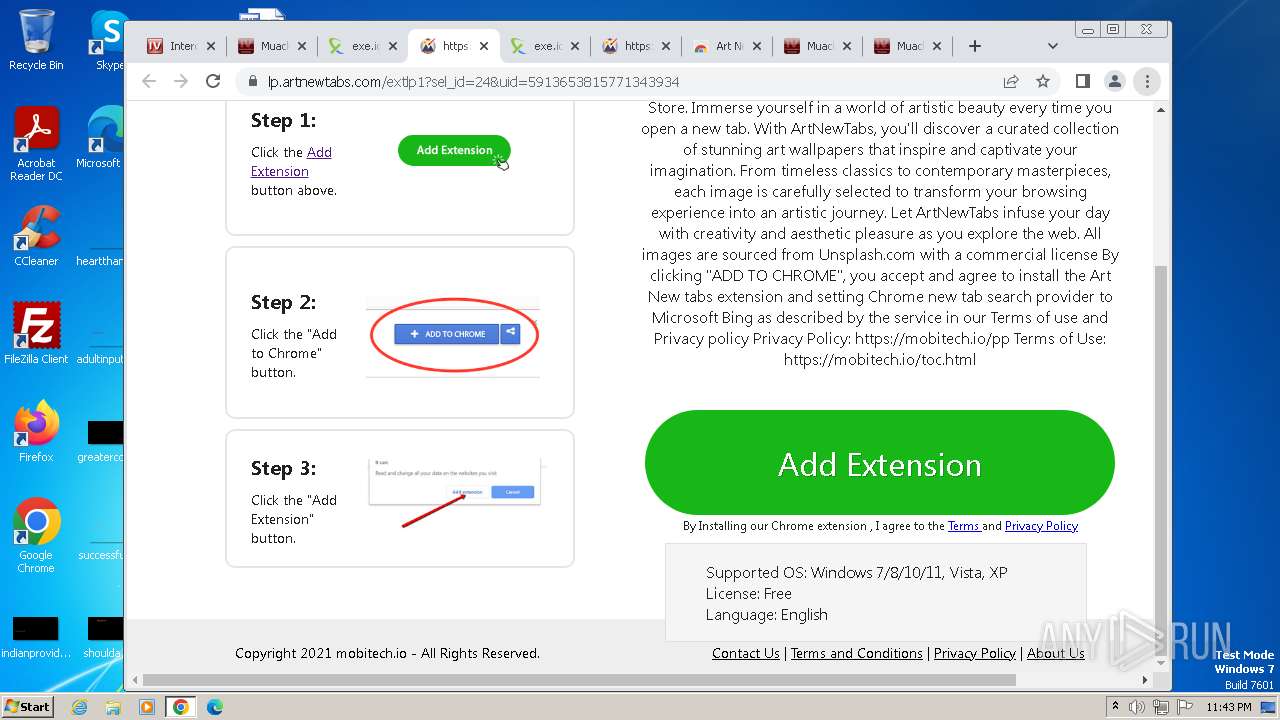Viewport: 1280px width, 720px height.
Task: Launch CCleaner from the desktop
Action: click(x=36, y=236)
